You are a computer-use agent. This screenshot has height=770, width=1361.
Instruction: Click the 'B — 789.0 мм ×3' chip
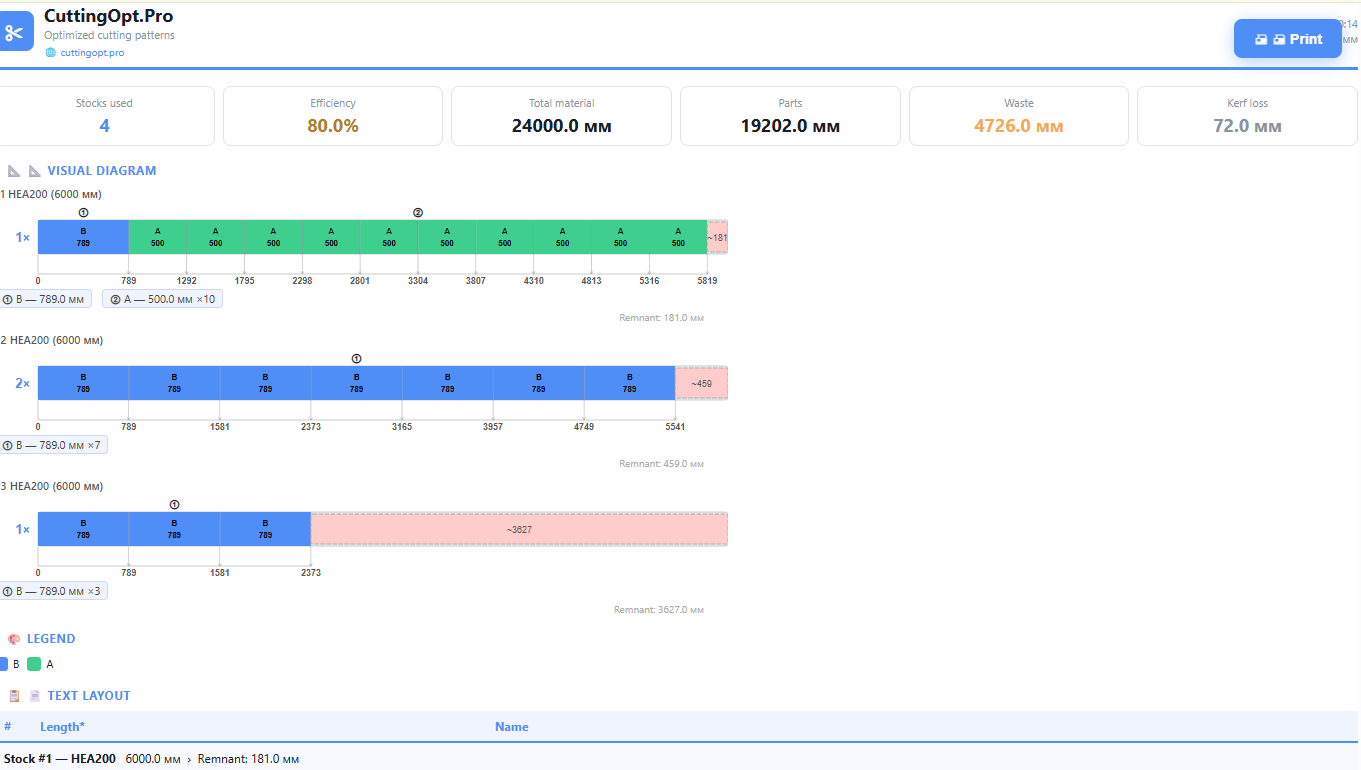click(x=53, y=591)
